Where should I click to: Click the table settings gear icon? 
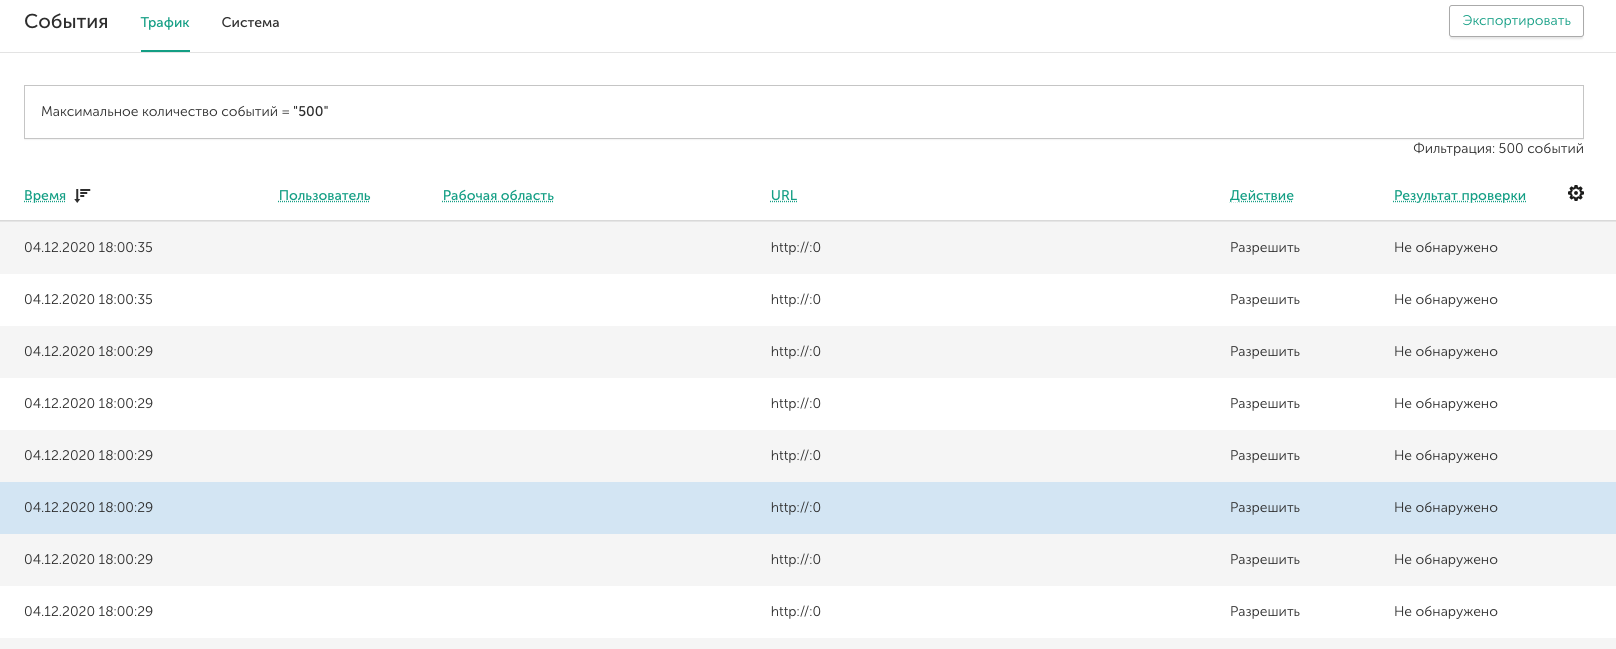point(1576,193)
